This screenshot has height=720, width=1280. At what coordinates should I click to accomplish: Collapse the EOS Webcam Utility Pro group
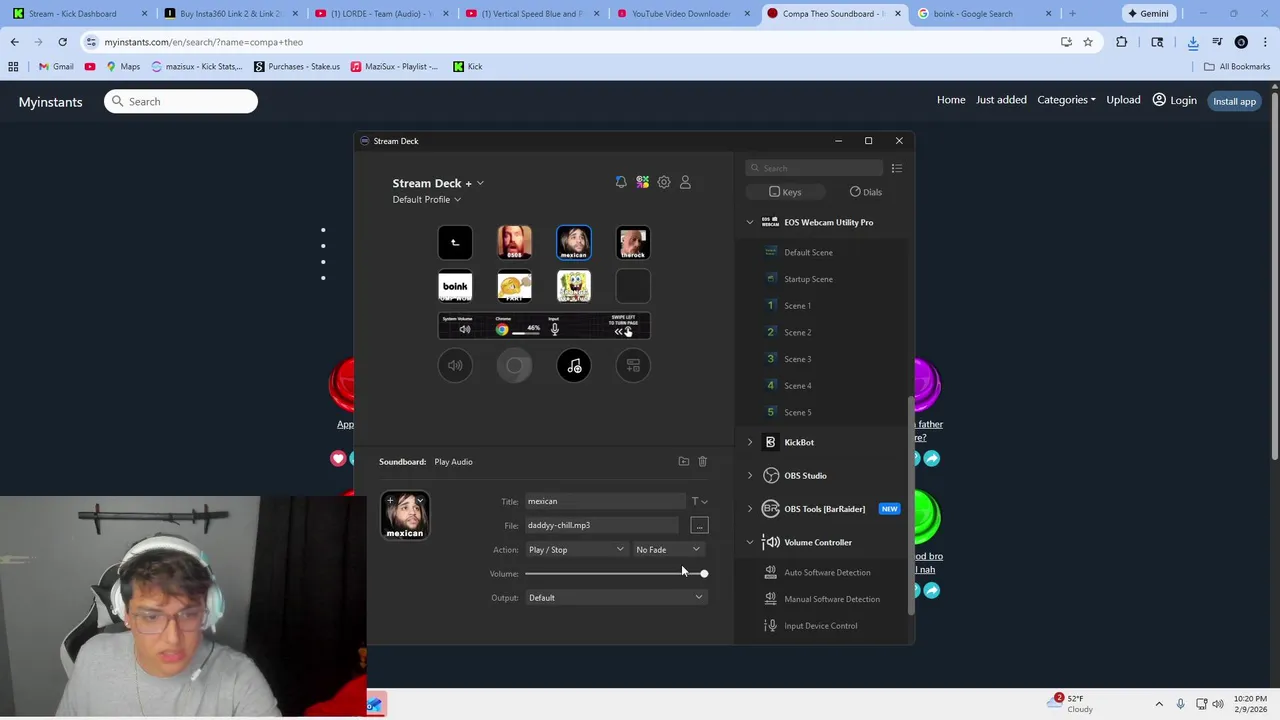(x=750, y=222)
